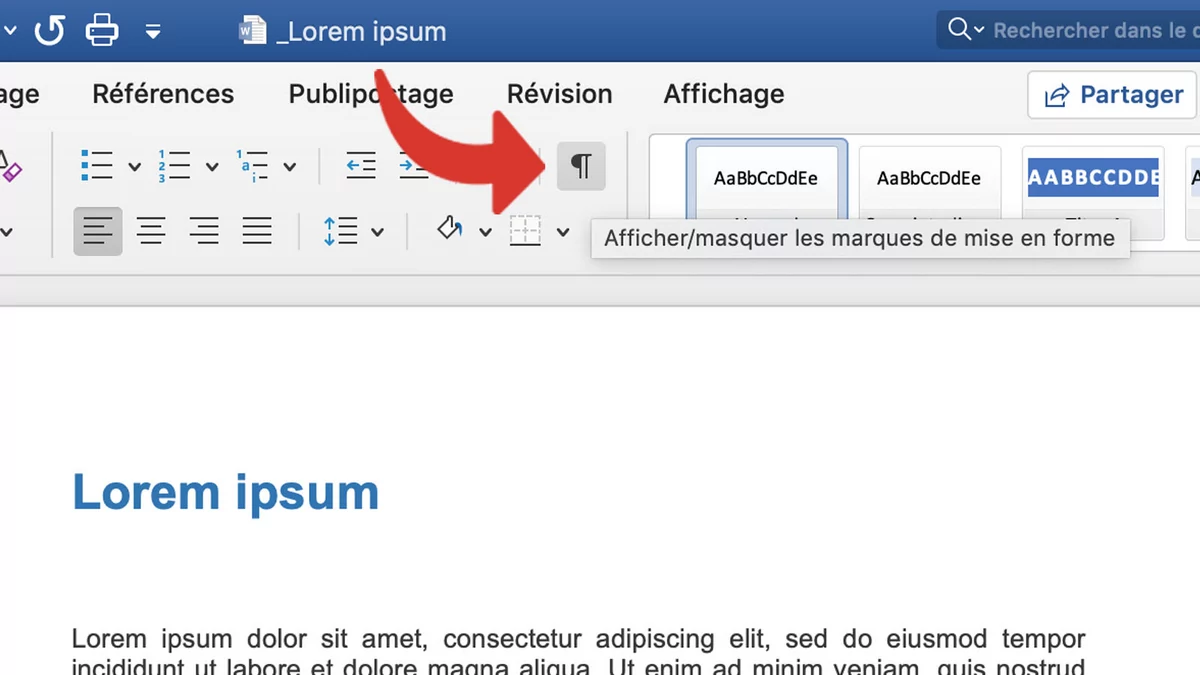Click the borders icon

click(525, 232)
